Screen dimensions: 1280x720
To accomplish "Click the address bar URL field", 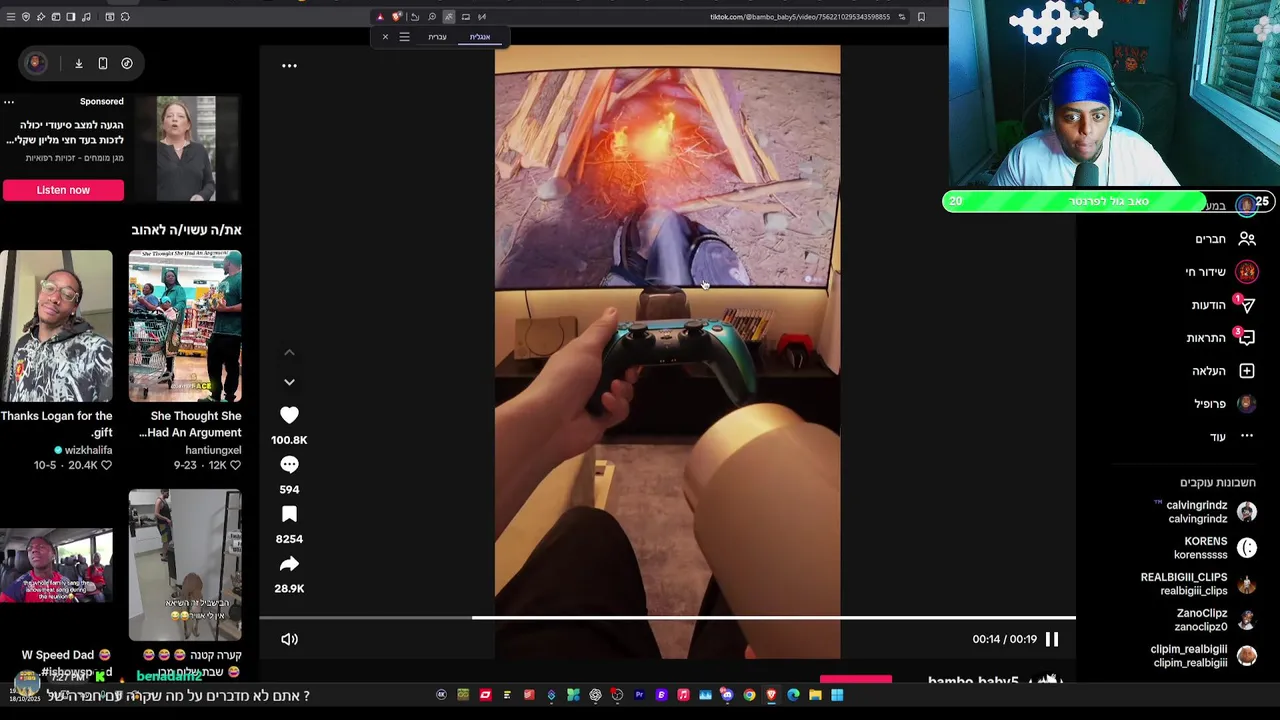I will 799,17.
